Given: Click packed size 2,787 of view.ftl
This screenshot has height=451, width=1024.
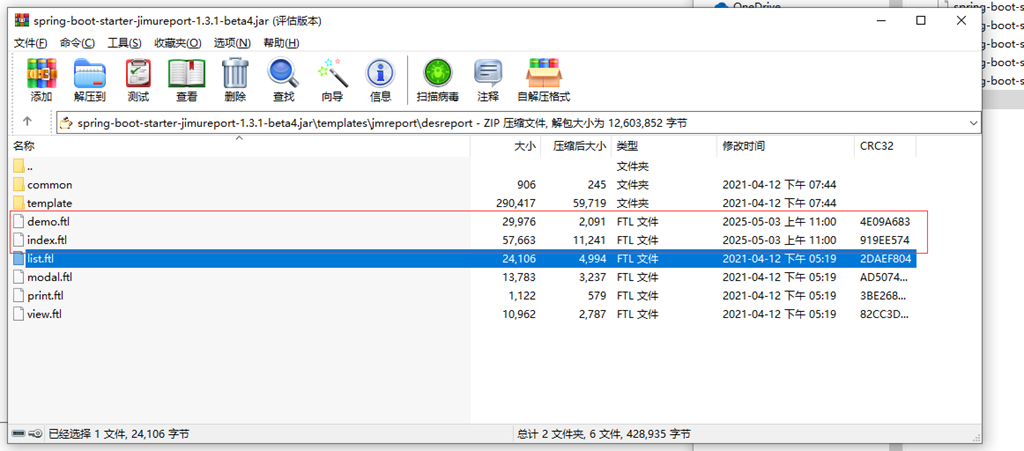Looking at the screenshot, I should coord(592,314).
